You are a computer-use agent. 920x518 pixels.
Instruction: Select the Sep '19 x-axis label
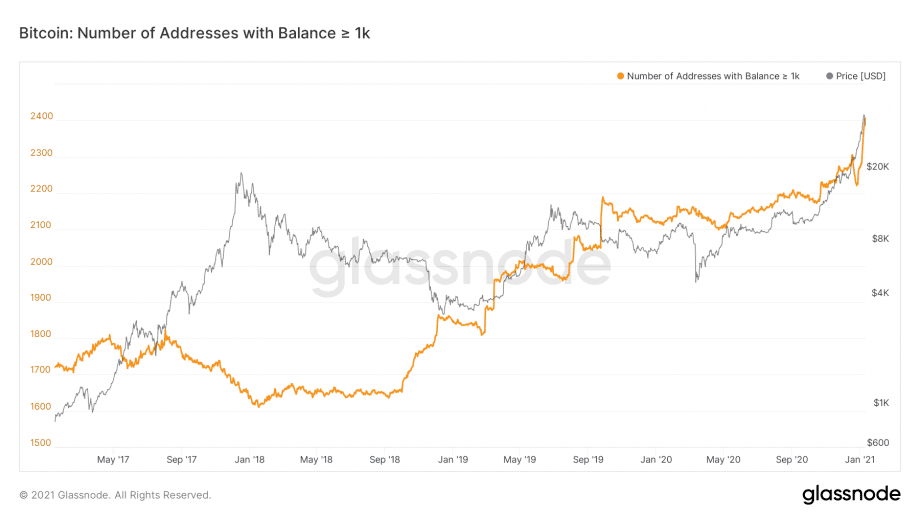pos(588,459)
